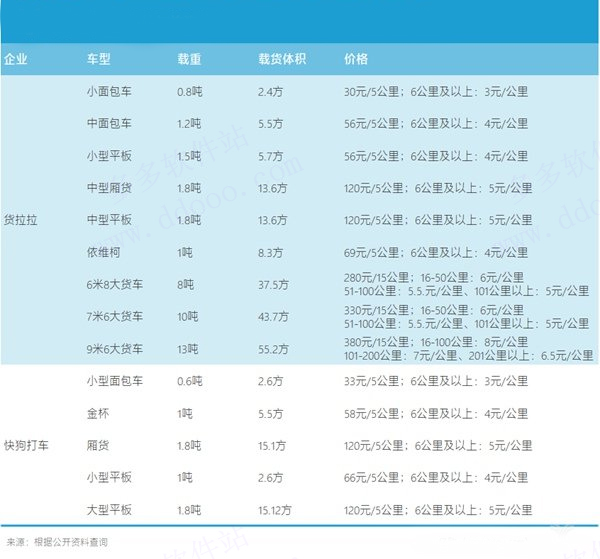This screenshot has height=559, width=600.
Task: Click the 1.8吨 load in the 中型厢货 row
Action: tap(189, 188)
